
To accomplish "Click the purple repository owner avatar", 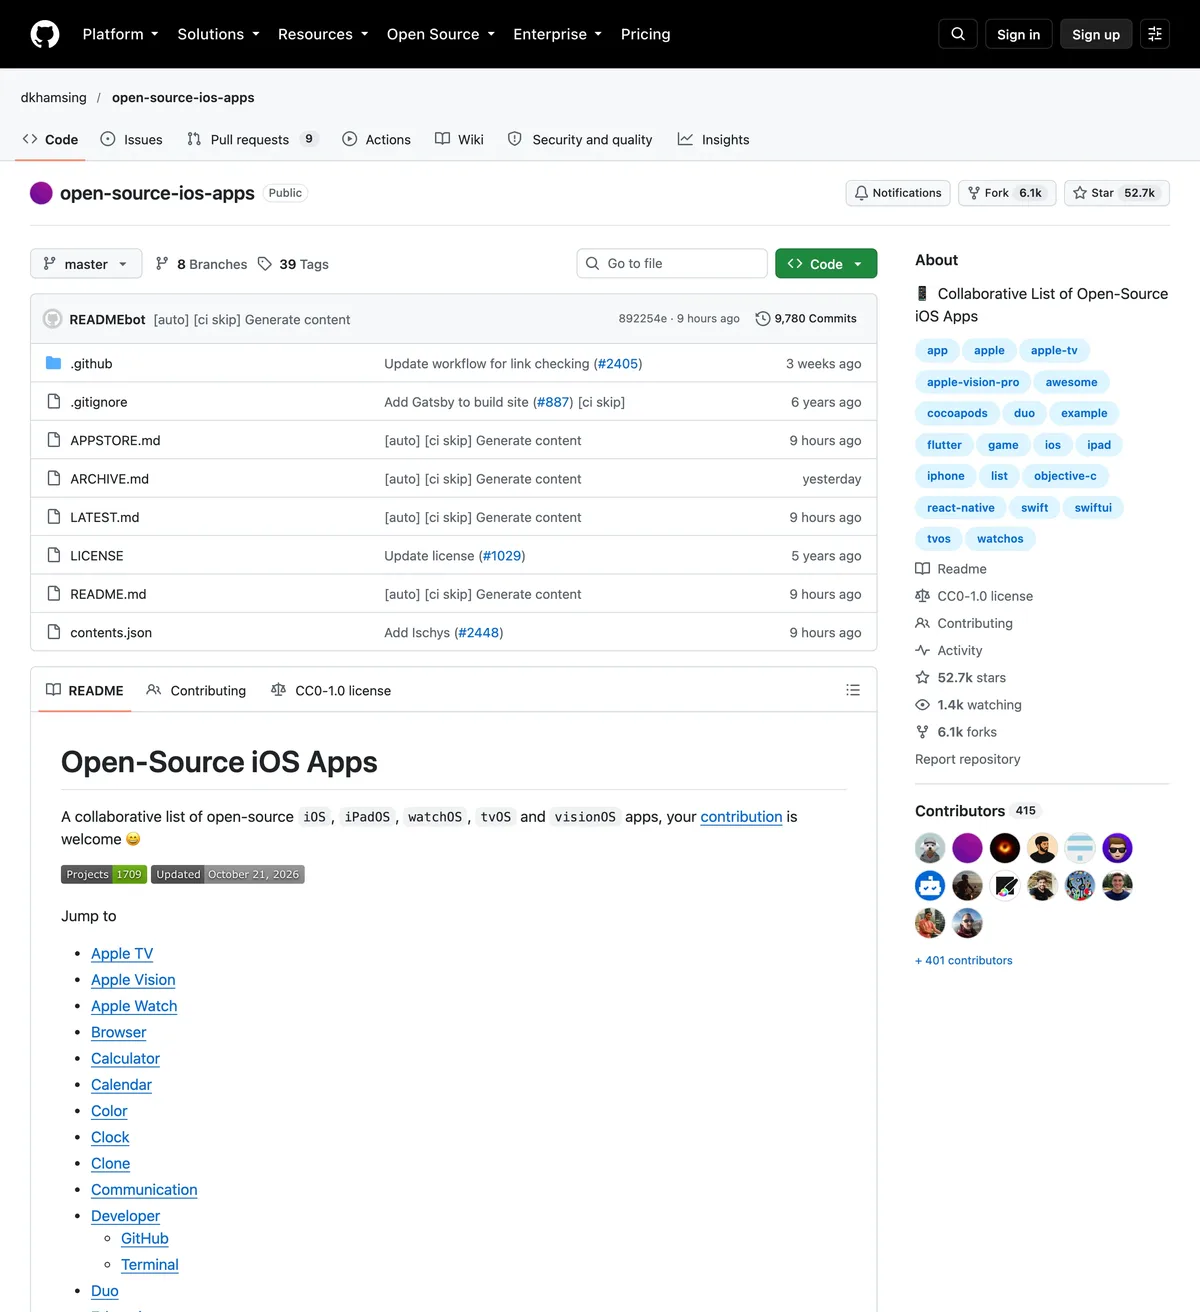I will [x=41, y=193].
